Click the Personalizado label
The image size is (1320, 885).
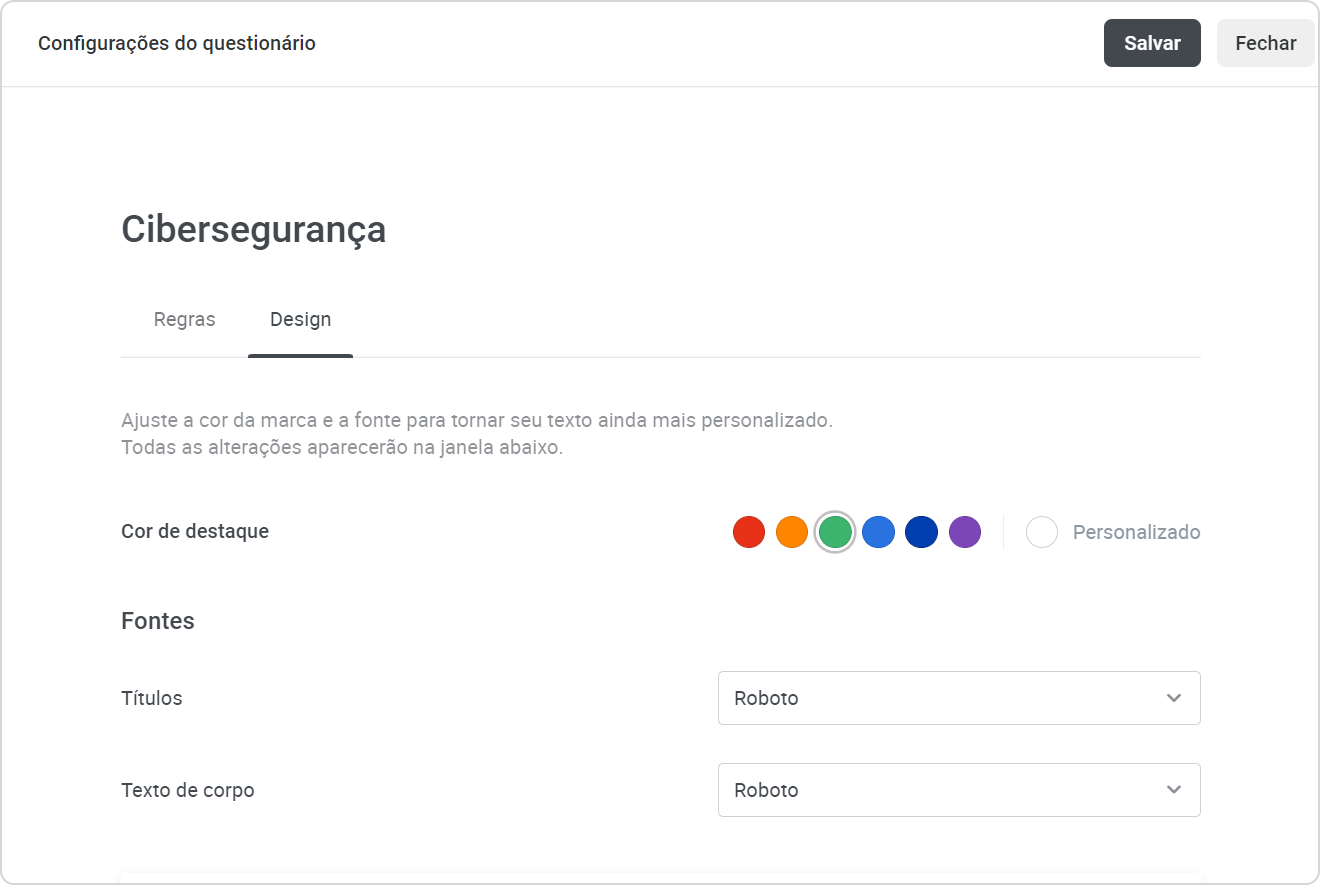tap(1136, 532)
